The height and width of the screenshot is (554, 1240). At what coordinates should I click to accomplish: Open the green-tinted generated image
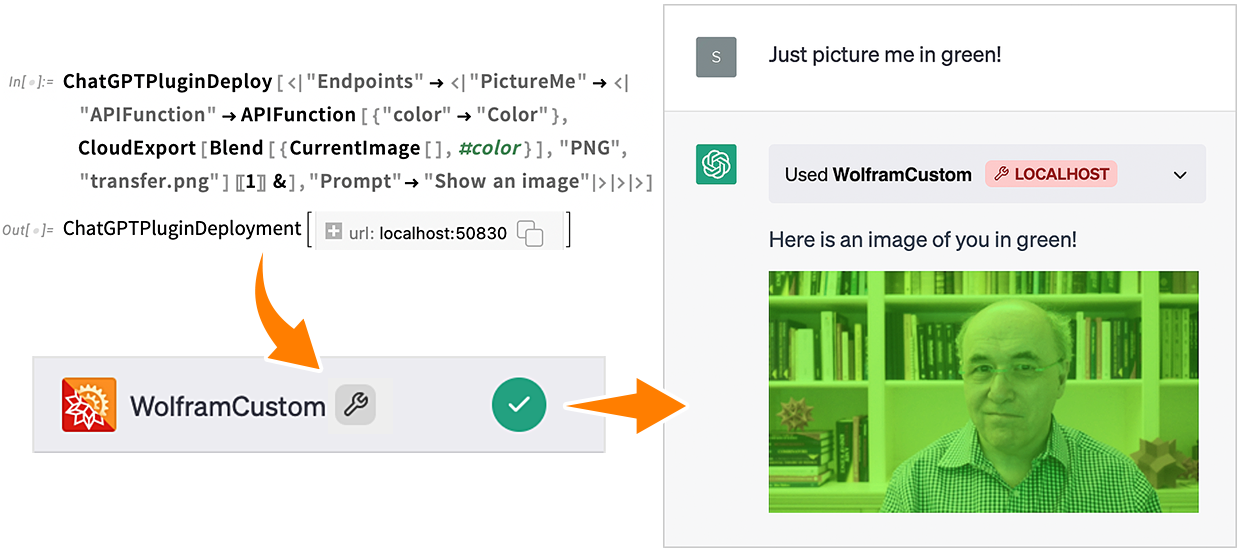(983, 391)
